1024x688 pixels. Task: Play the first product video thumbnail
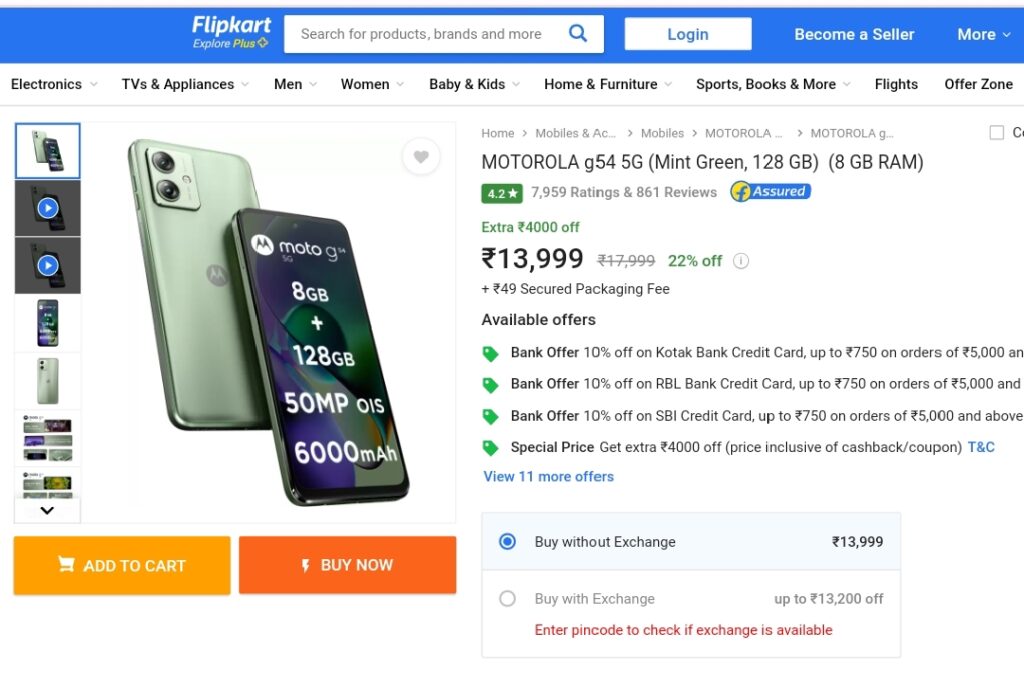[48, 208]
